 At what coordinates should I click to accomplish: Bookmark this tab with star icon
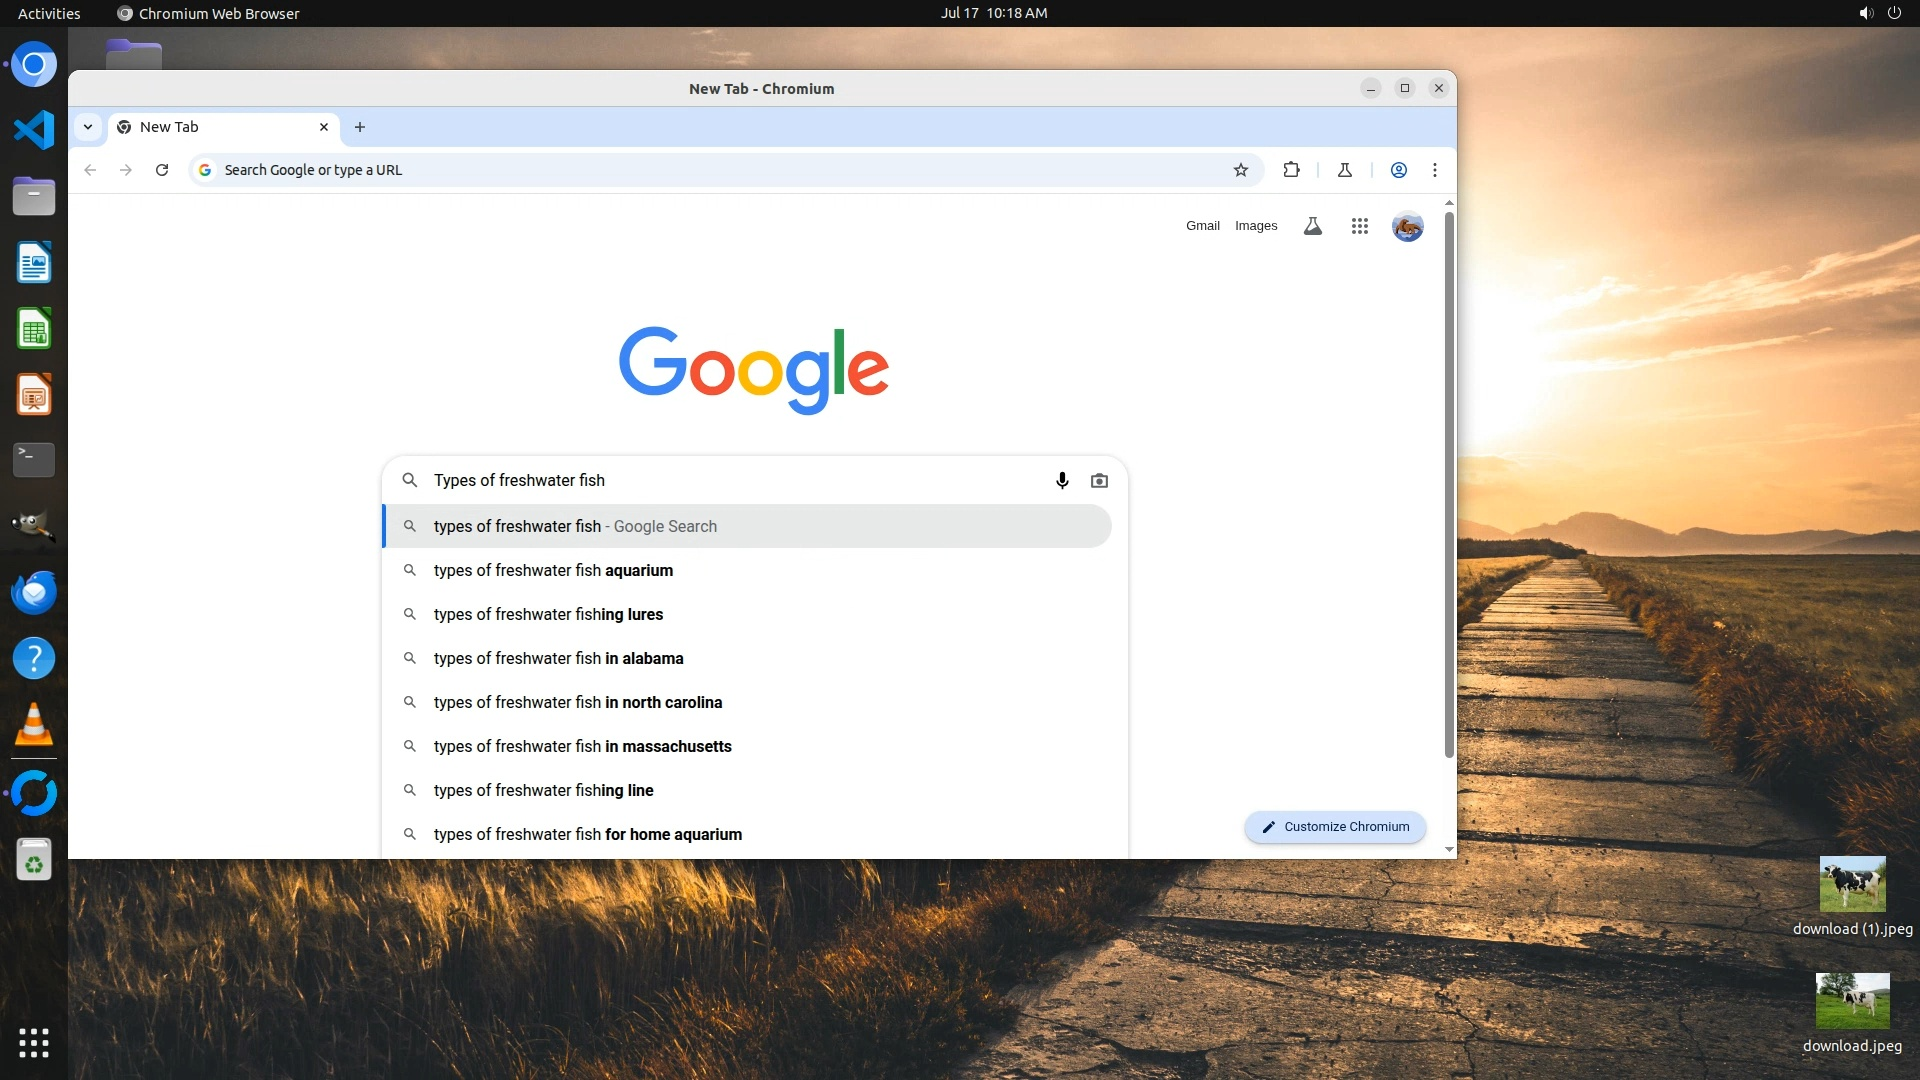click(1241, 170)
